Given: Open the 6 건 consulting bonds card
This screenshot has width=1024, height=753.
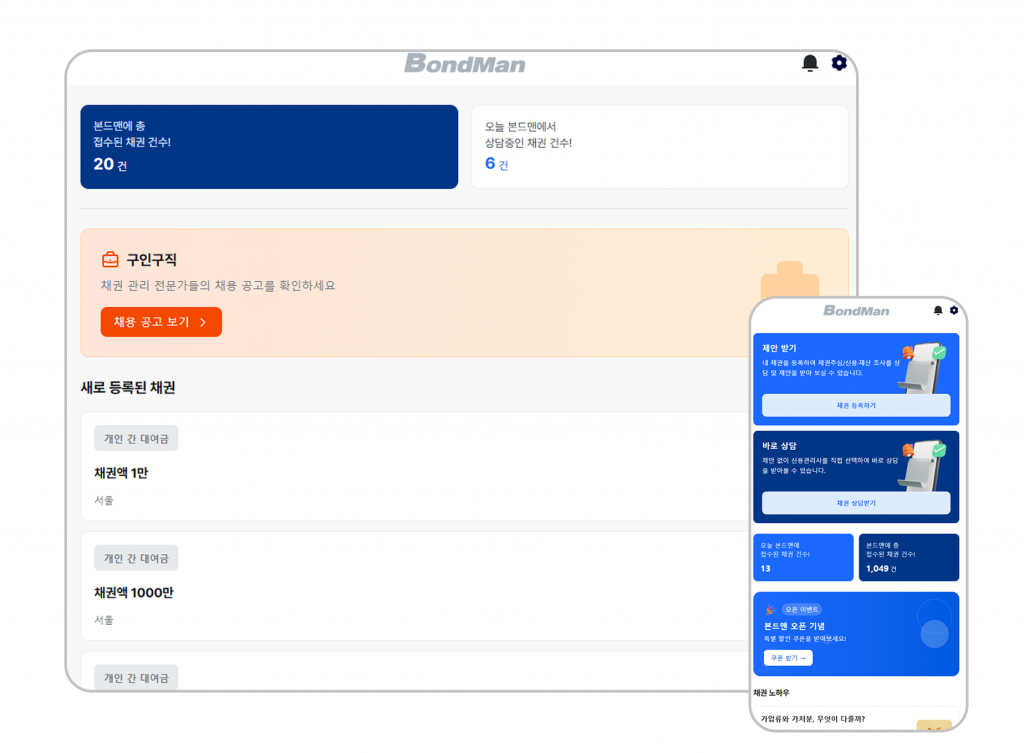Looking at the screenshot, I should pyautogui.click(x=660, y=147).
